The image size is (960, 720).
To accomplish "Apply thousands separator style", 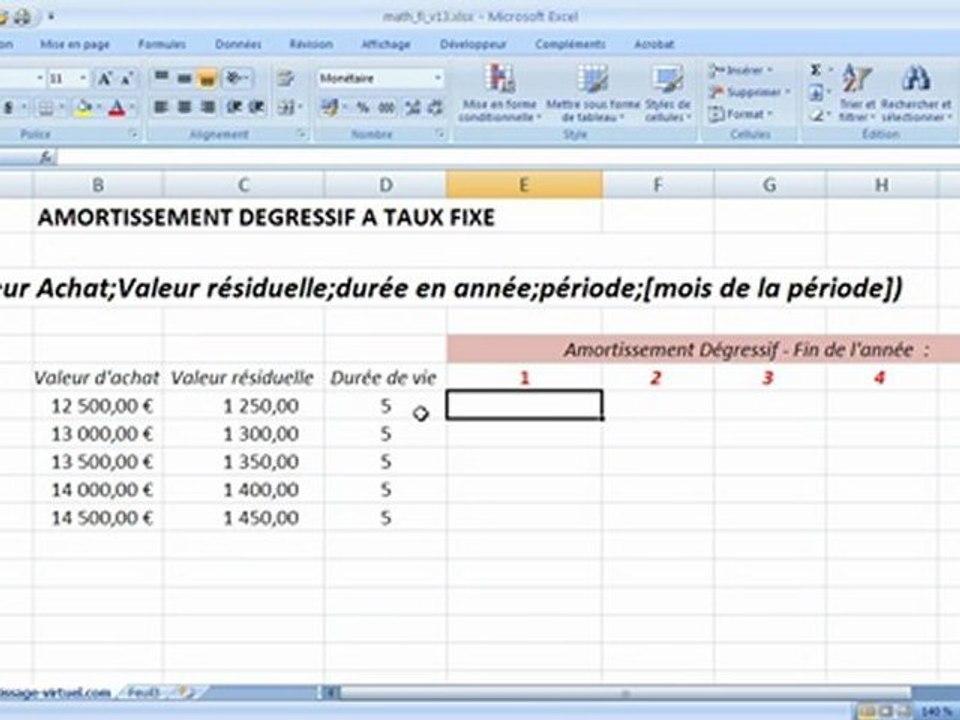I will click(x=386, y=108).
